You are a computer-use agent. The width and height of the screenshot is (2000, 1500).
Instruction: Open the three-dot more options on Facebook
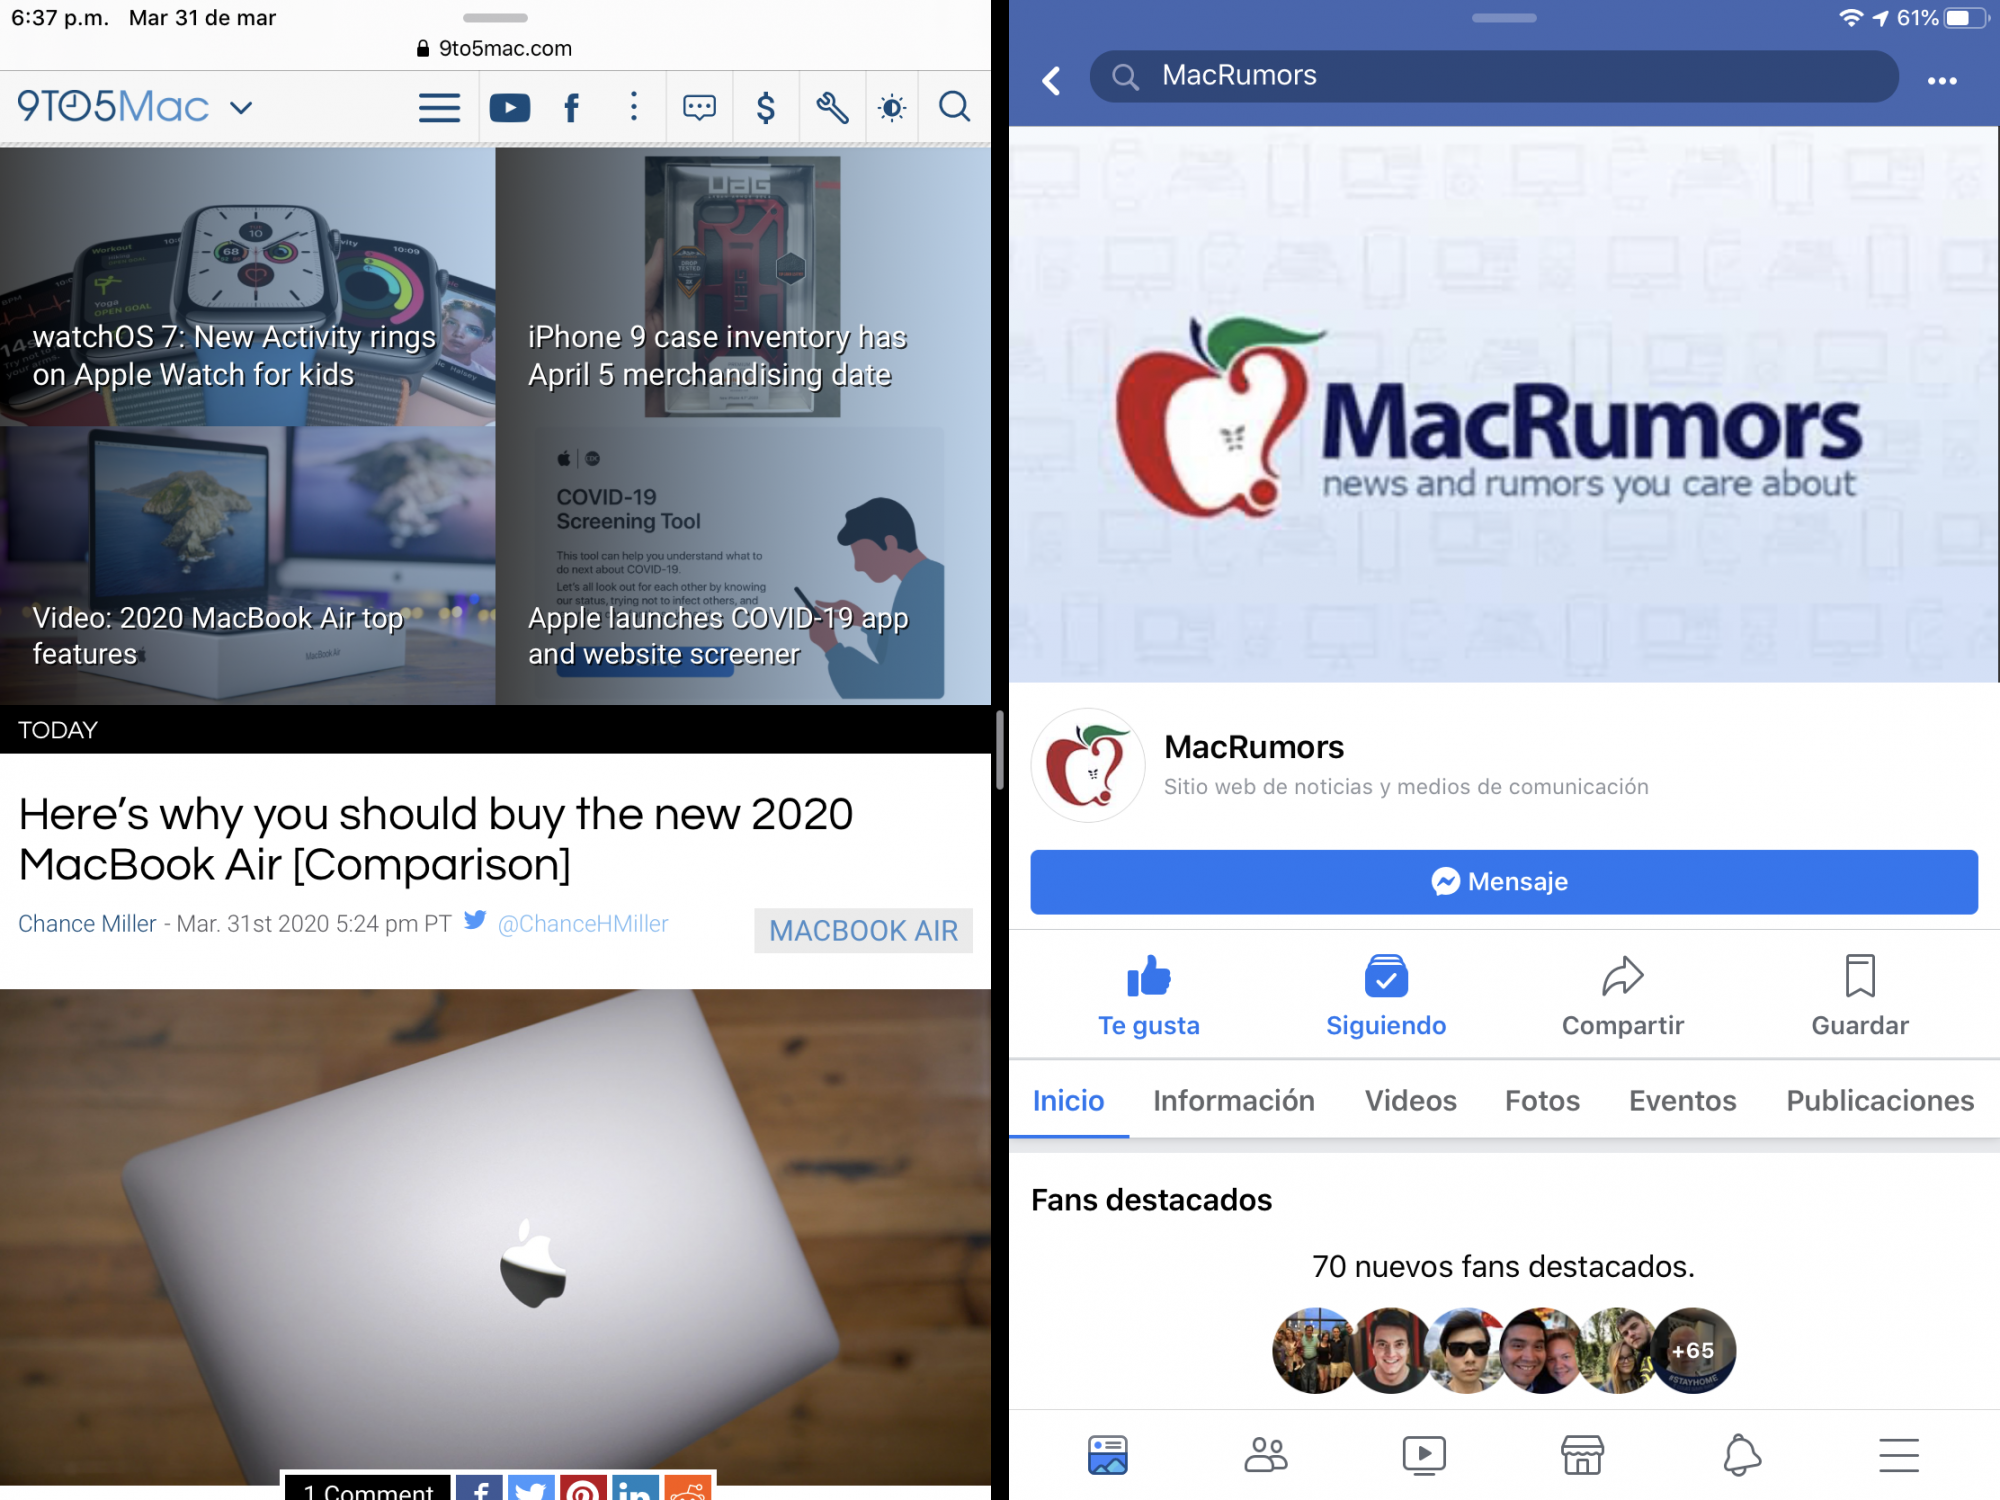point(1941,80)
